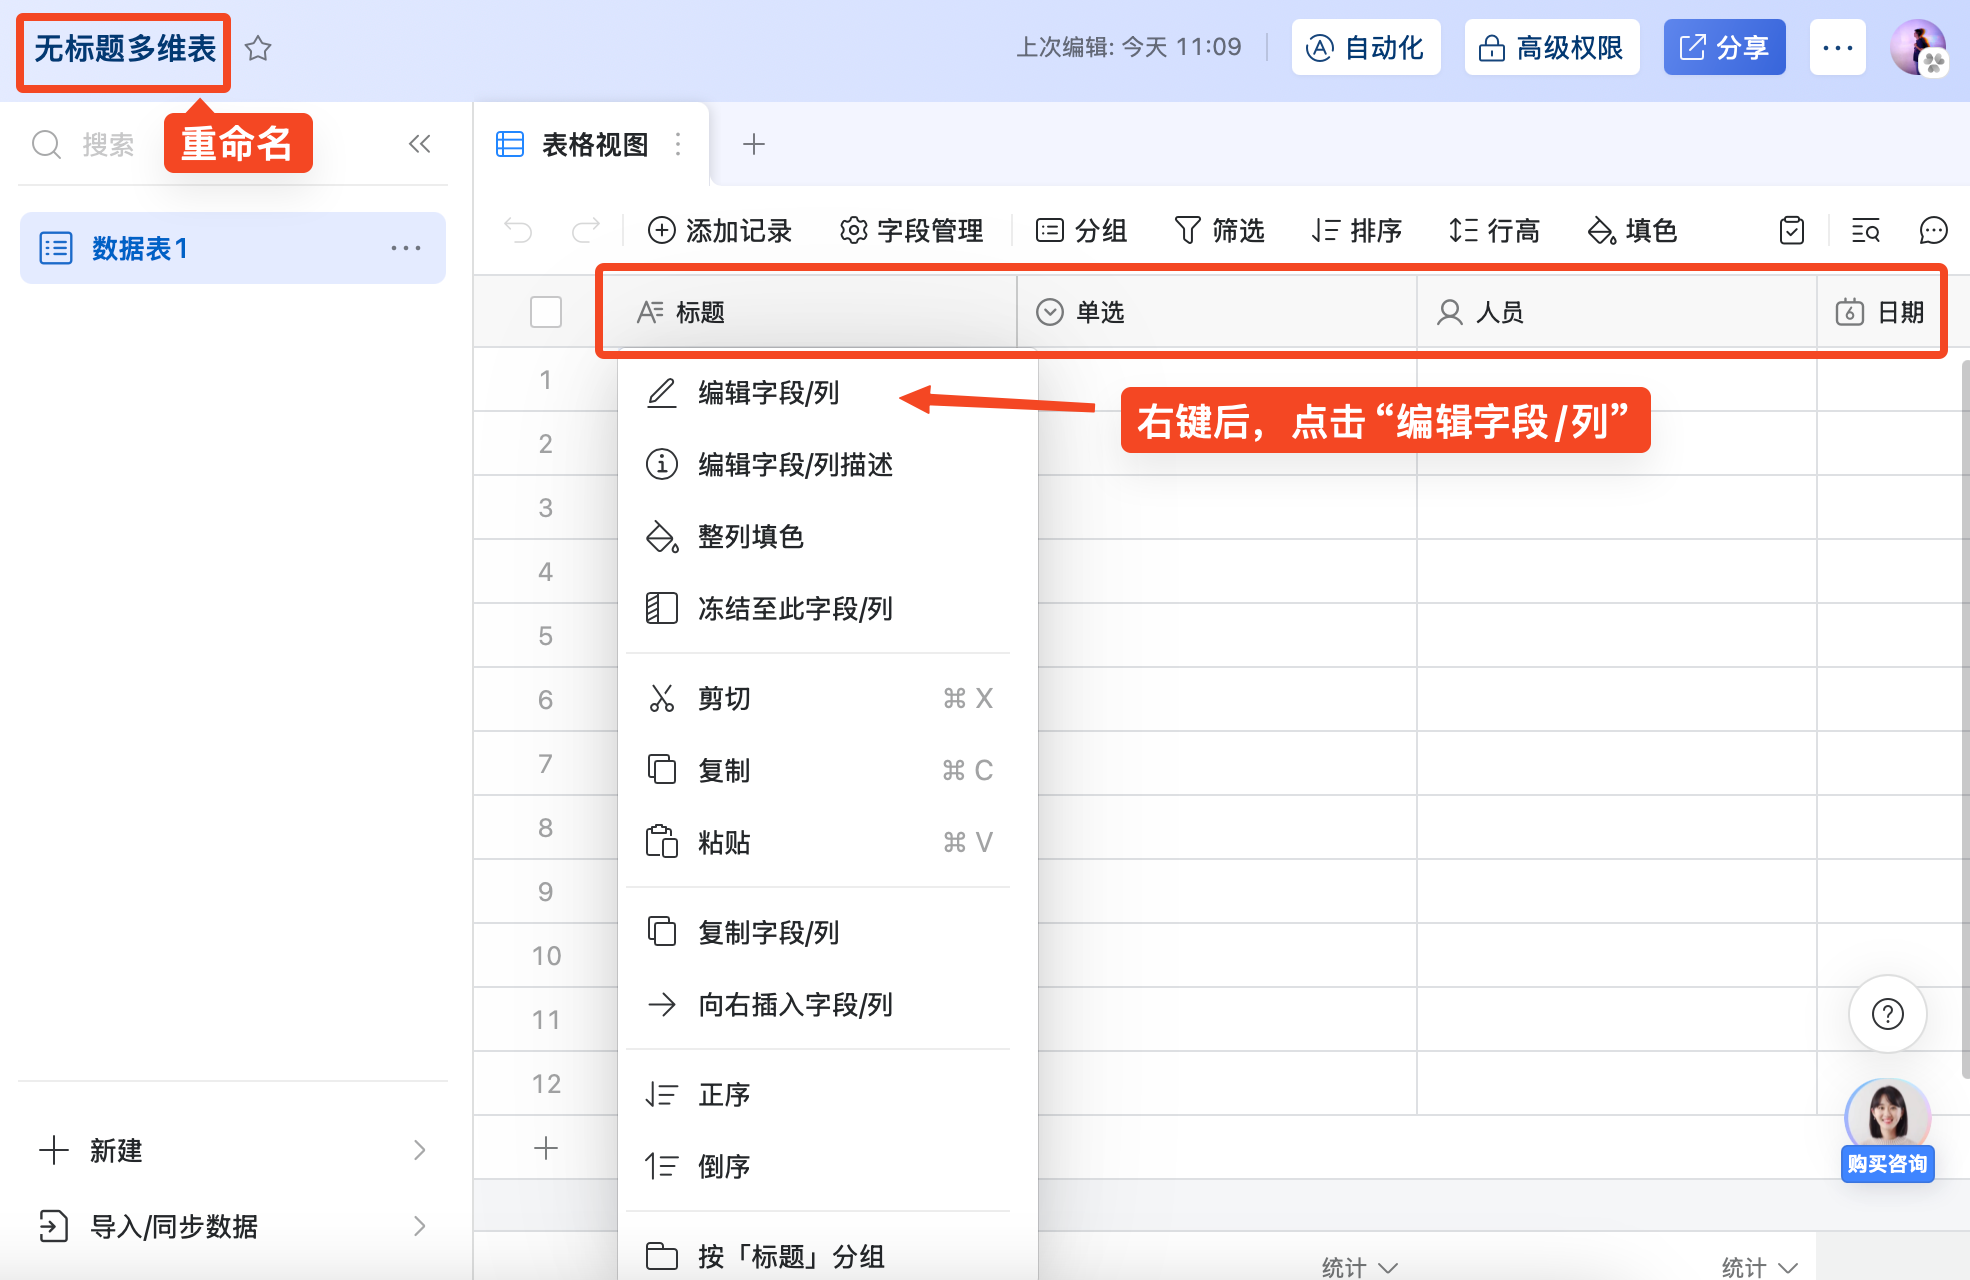
Task: Switch to the 表格视图 tab
Action: tap(594, 144)
